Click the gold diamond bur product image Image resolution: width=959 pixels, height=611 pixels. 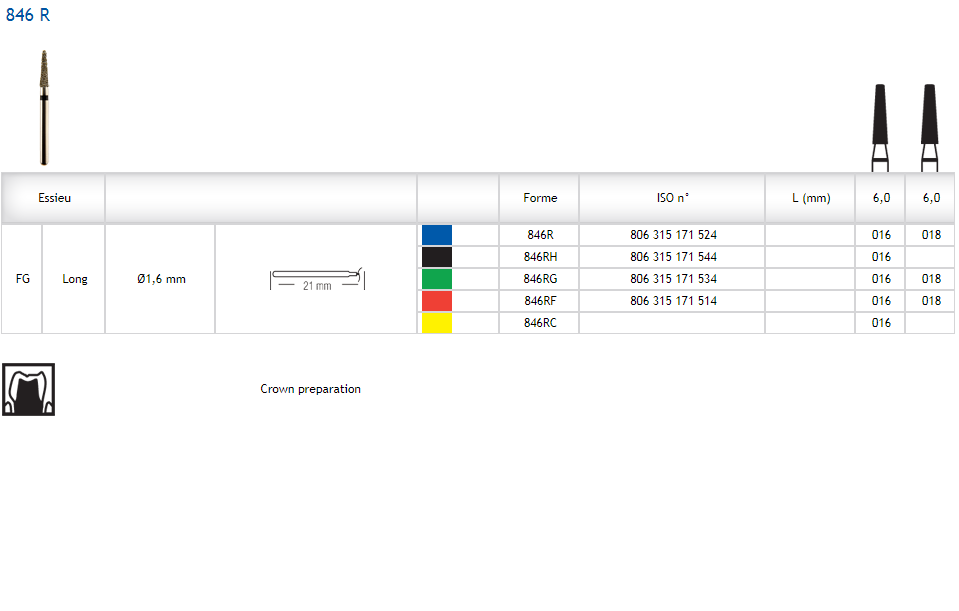[x=44, y=107]
